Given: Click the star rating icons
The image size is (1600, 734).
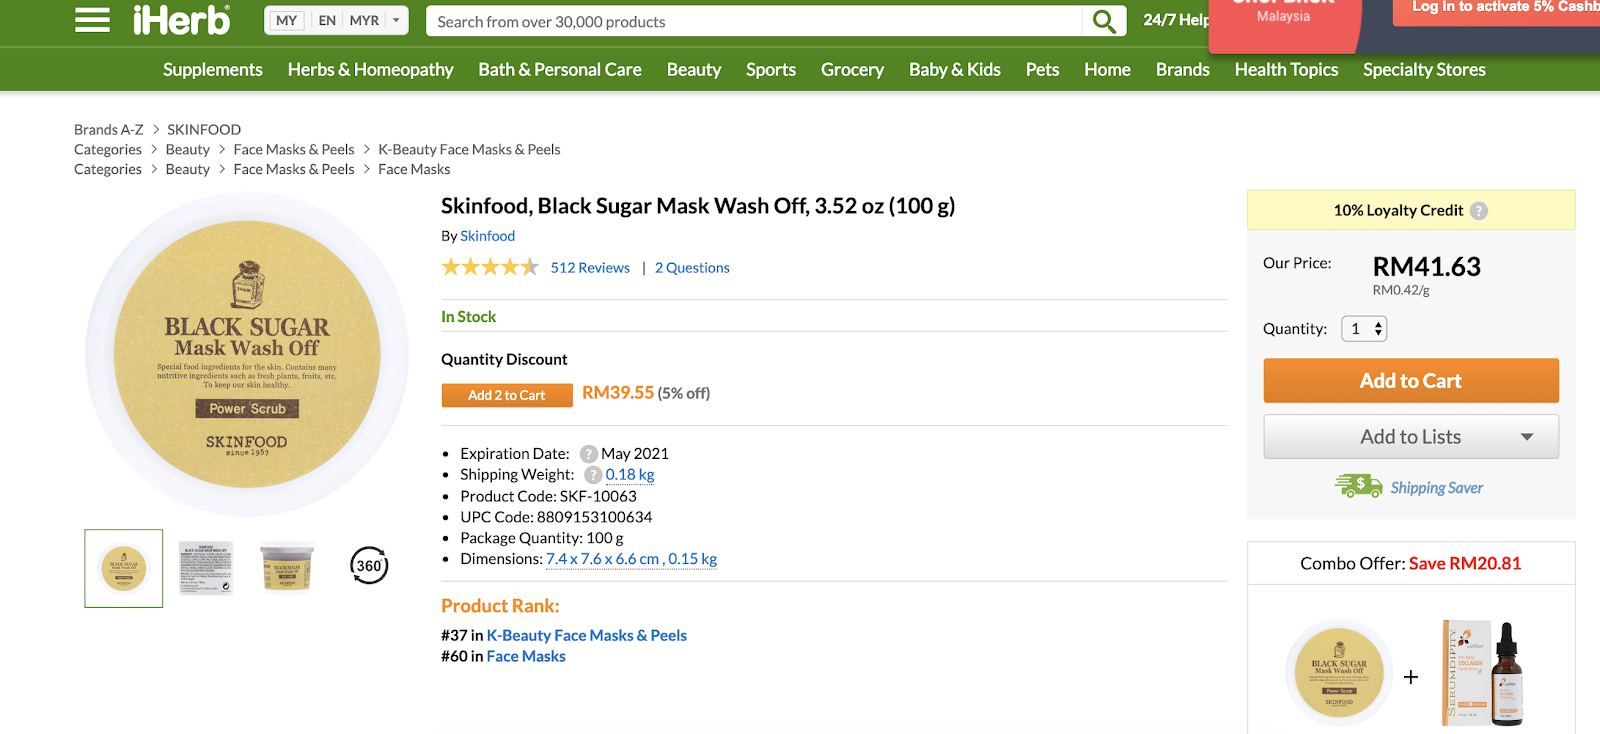Looking at the screenshot, I should (490, 267).
